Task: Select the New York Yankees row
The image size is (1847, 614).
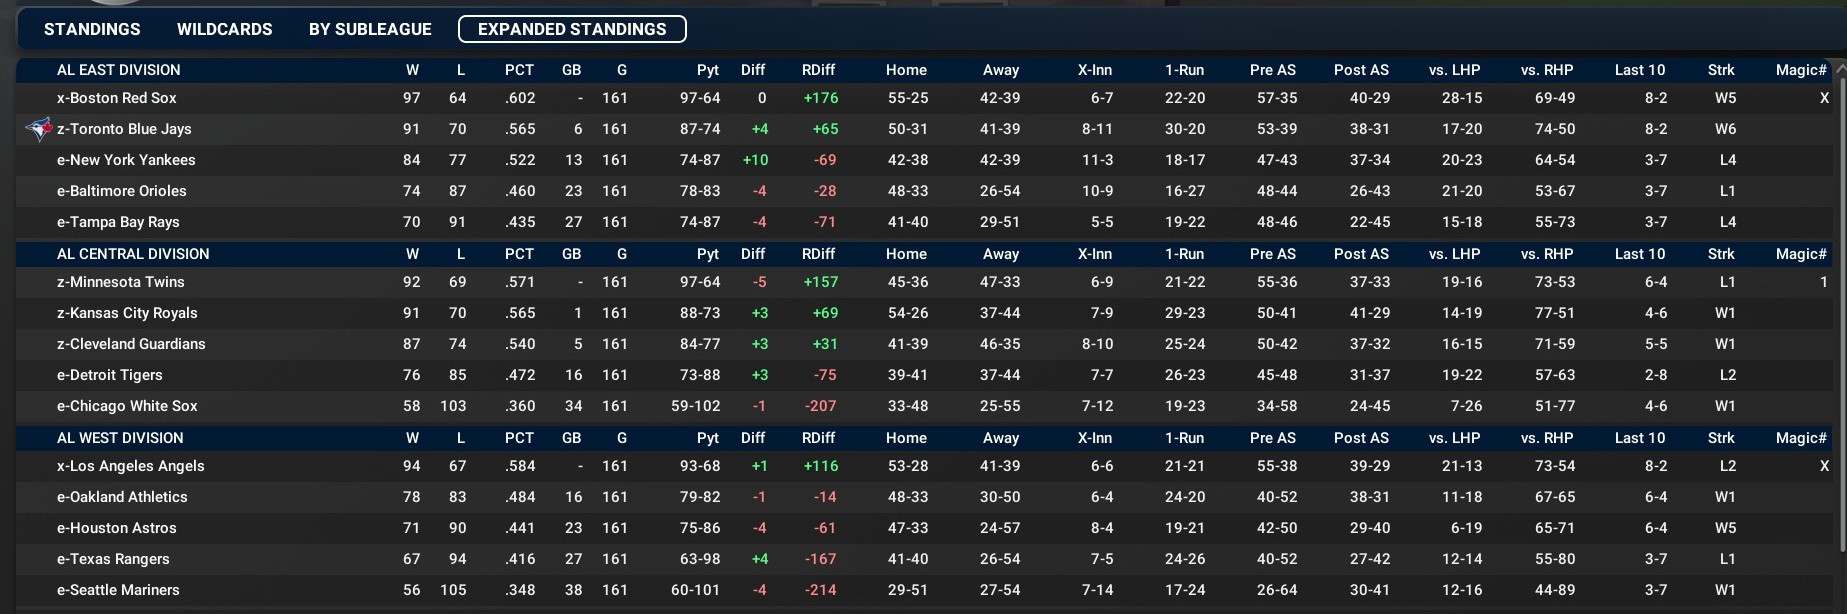Action: tap(126, 160)
